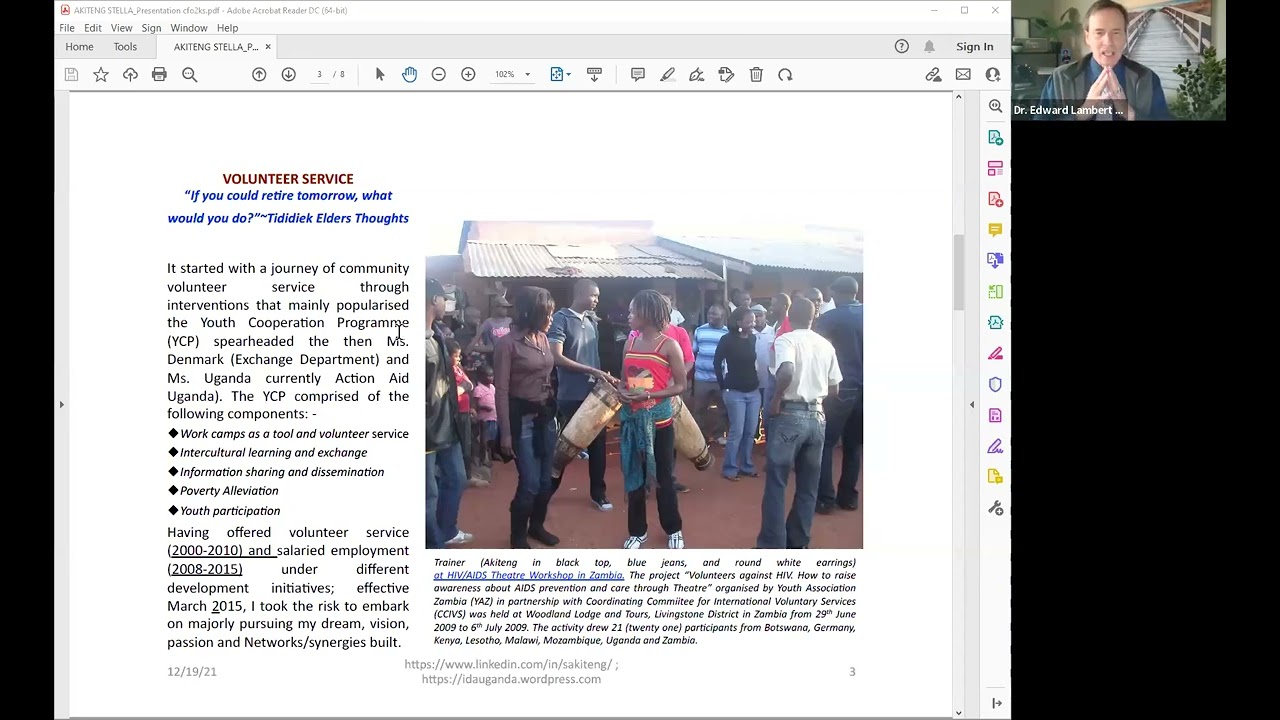Choose the arrow Selection tool
Image resolution: width=1280 pixels, height=720 pixels.
380,75
